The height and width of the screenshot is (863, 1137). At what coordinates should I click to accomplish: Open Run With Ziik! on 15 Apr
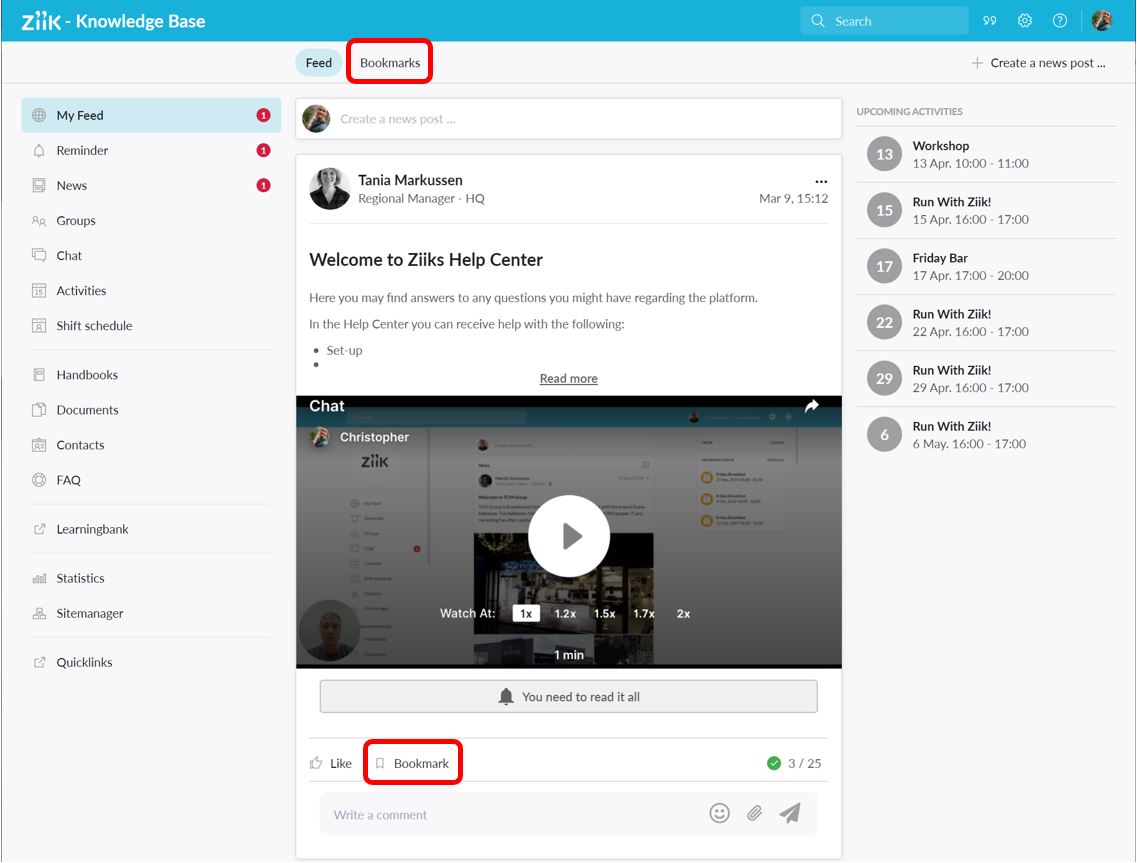click(985, 210)
